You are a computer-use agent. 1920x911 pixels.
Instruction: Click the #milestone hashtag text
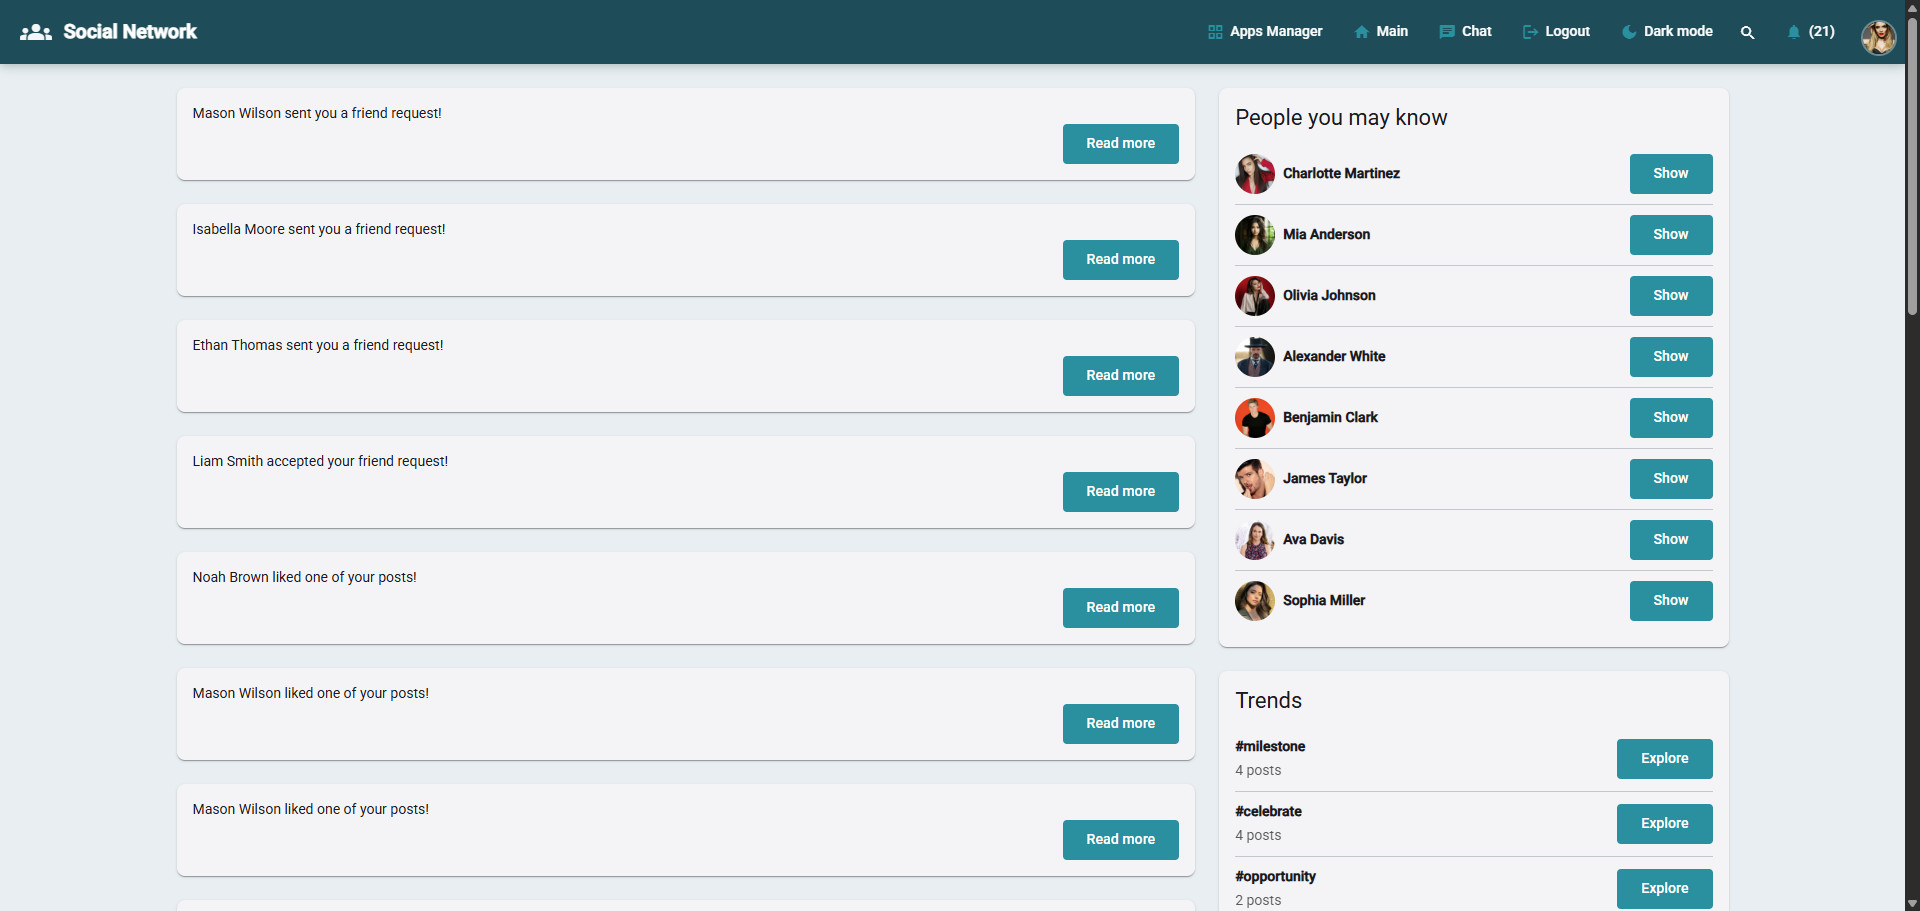point(1270,746)
